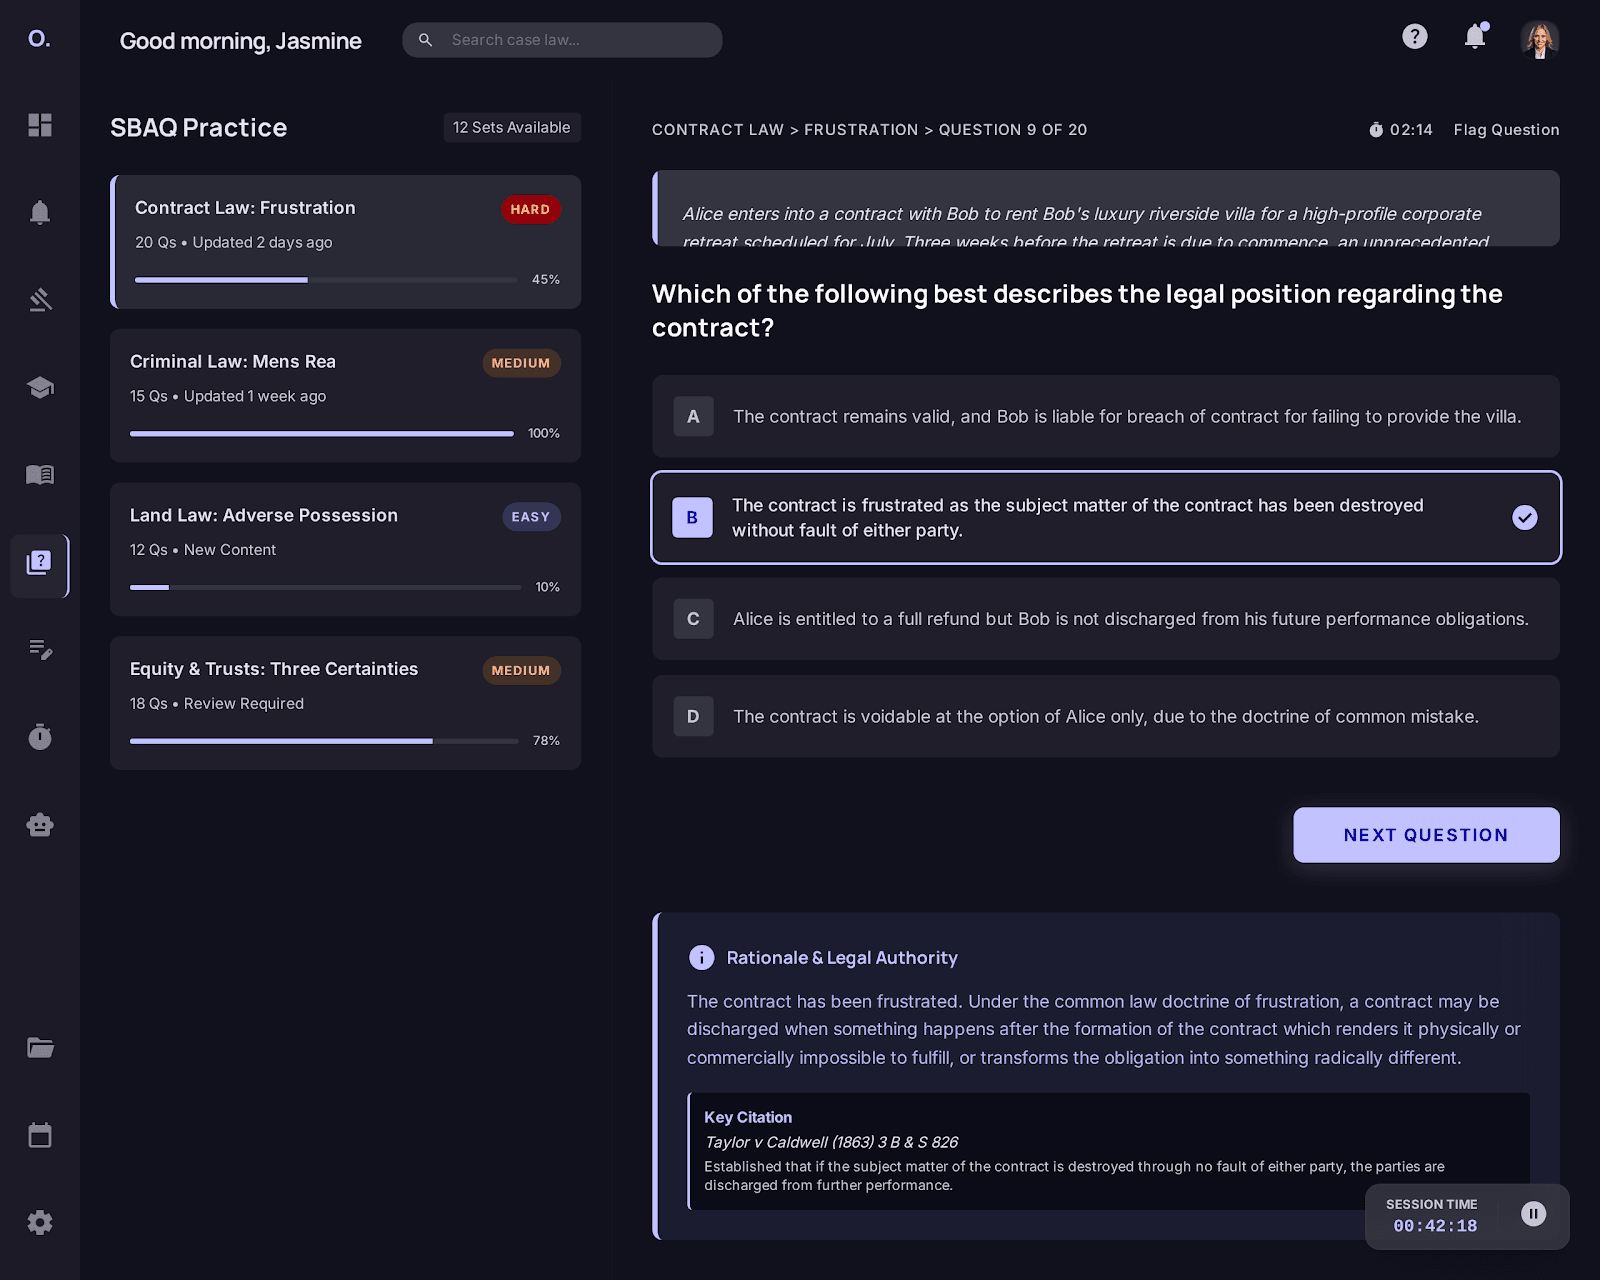This screenshot has height=1280, width=1600.
Task: Open the Contract Law: Frustration set
Action: (x=346, y=242)
